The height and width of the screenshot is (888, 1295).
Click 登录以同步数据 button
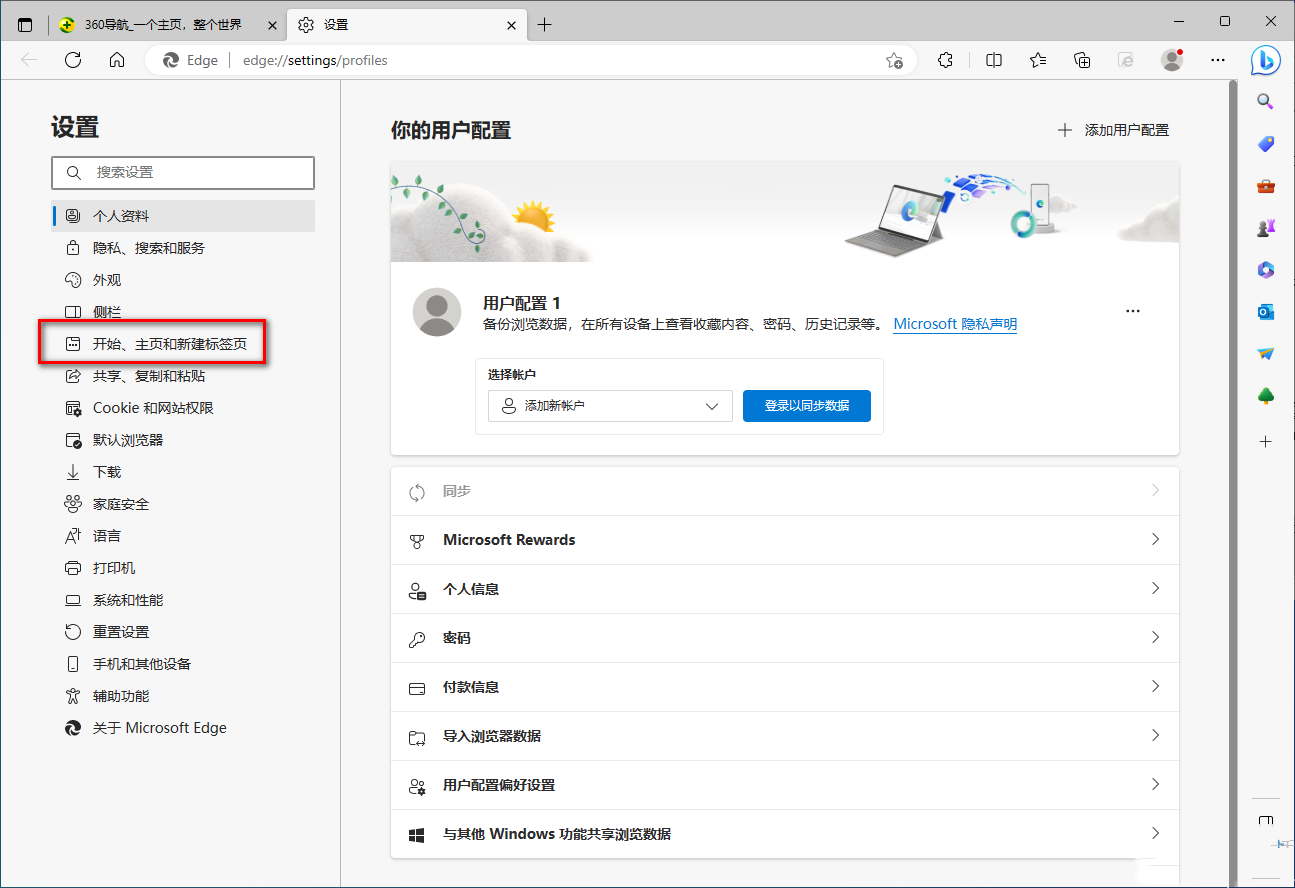point(807,406)
